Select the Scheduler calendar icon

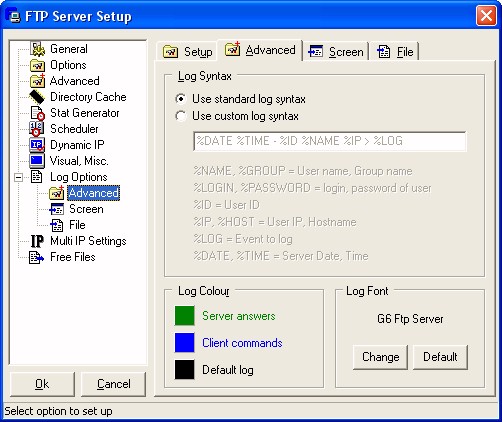(36, 129)
